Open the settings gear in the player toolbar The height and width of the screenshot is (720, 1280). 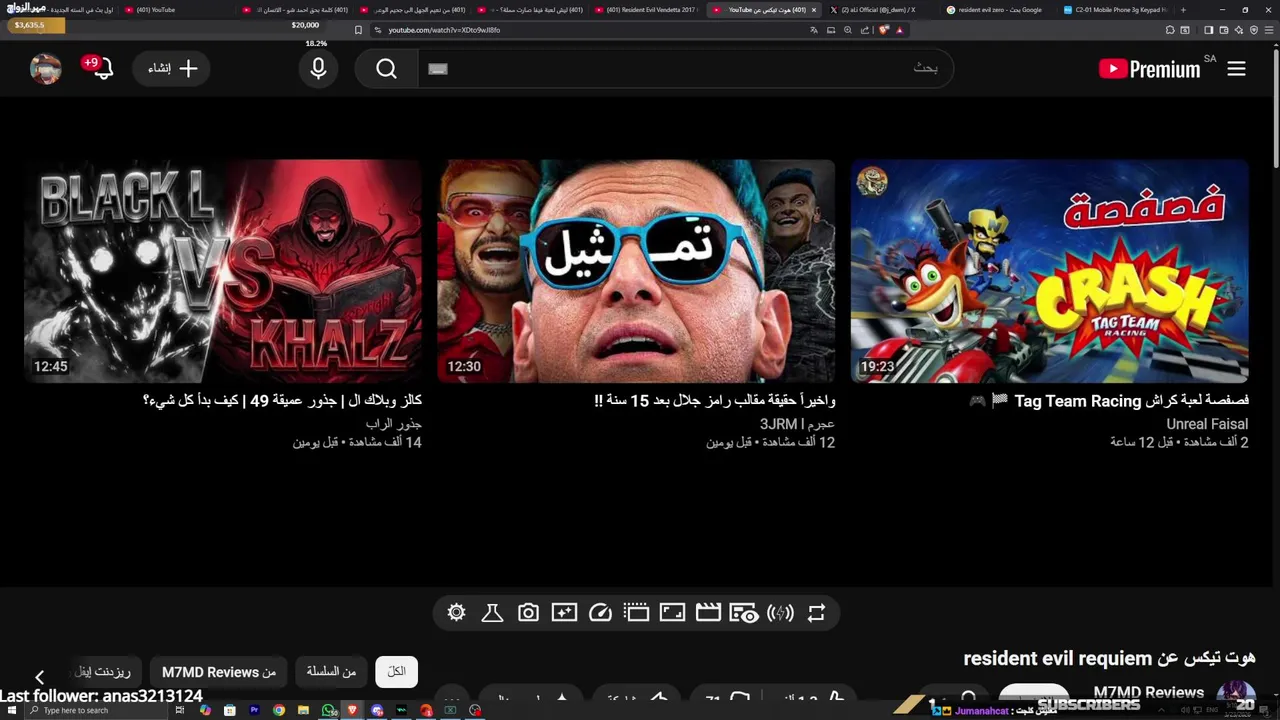click(456, 613)
